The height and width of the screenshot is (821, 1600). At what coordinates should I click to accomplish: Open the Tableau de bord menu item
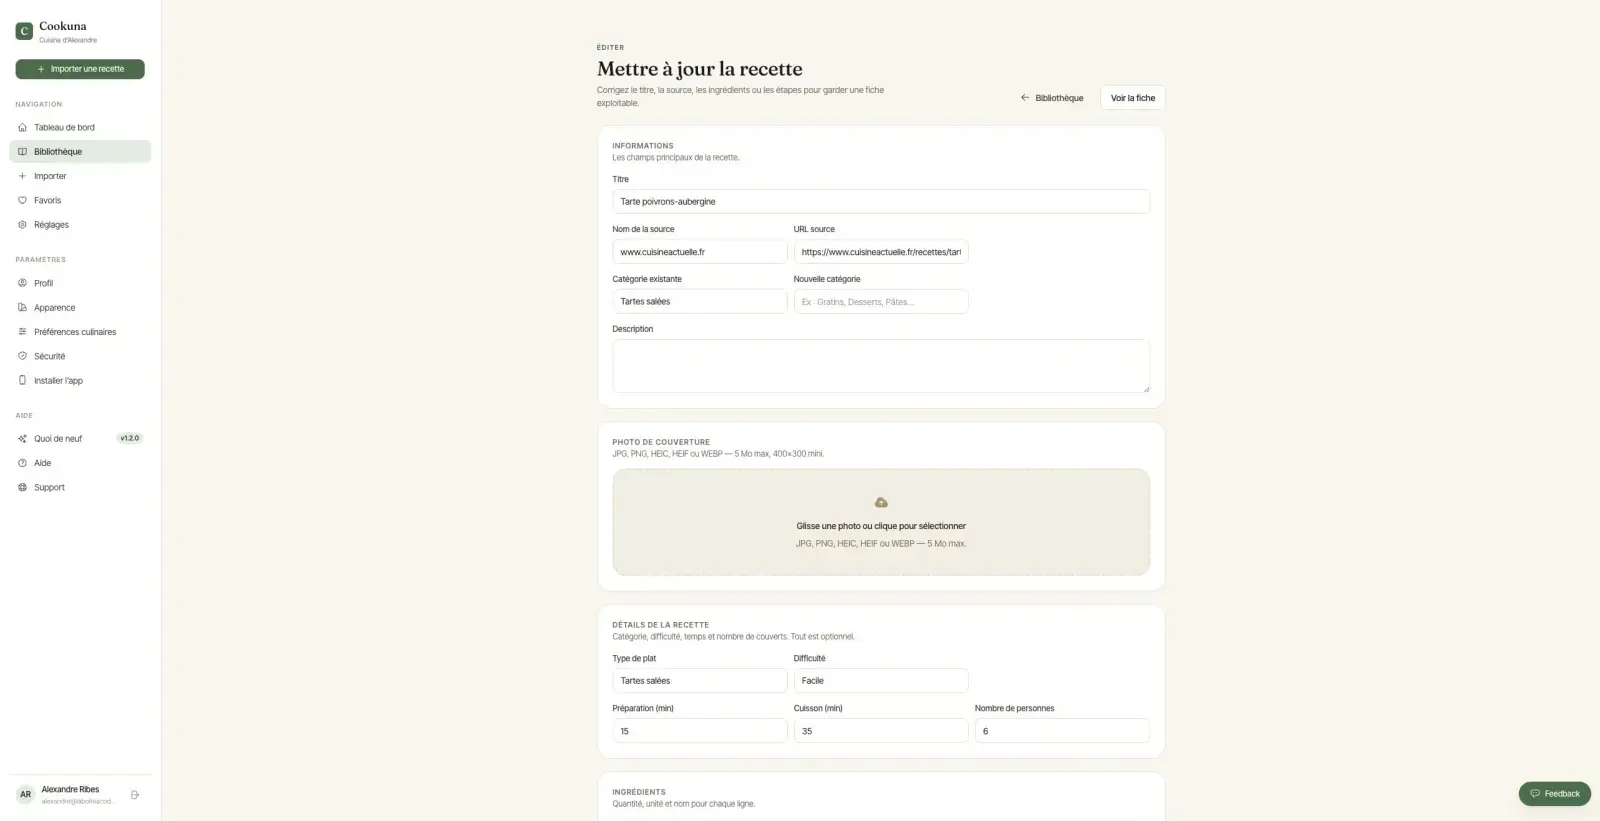80,128
